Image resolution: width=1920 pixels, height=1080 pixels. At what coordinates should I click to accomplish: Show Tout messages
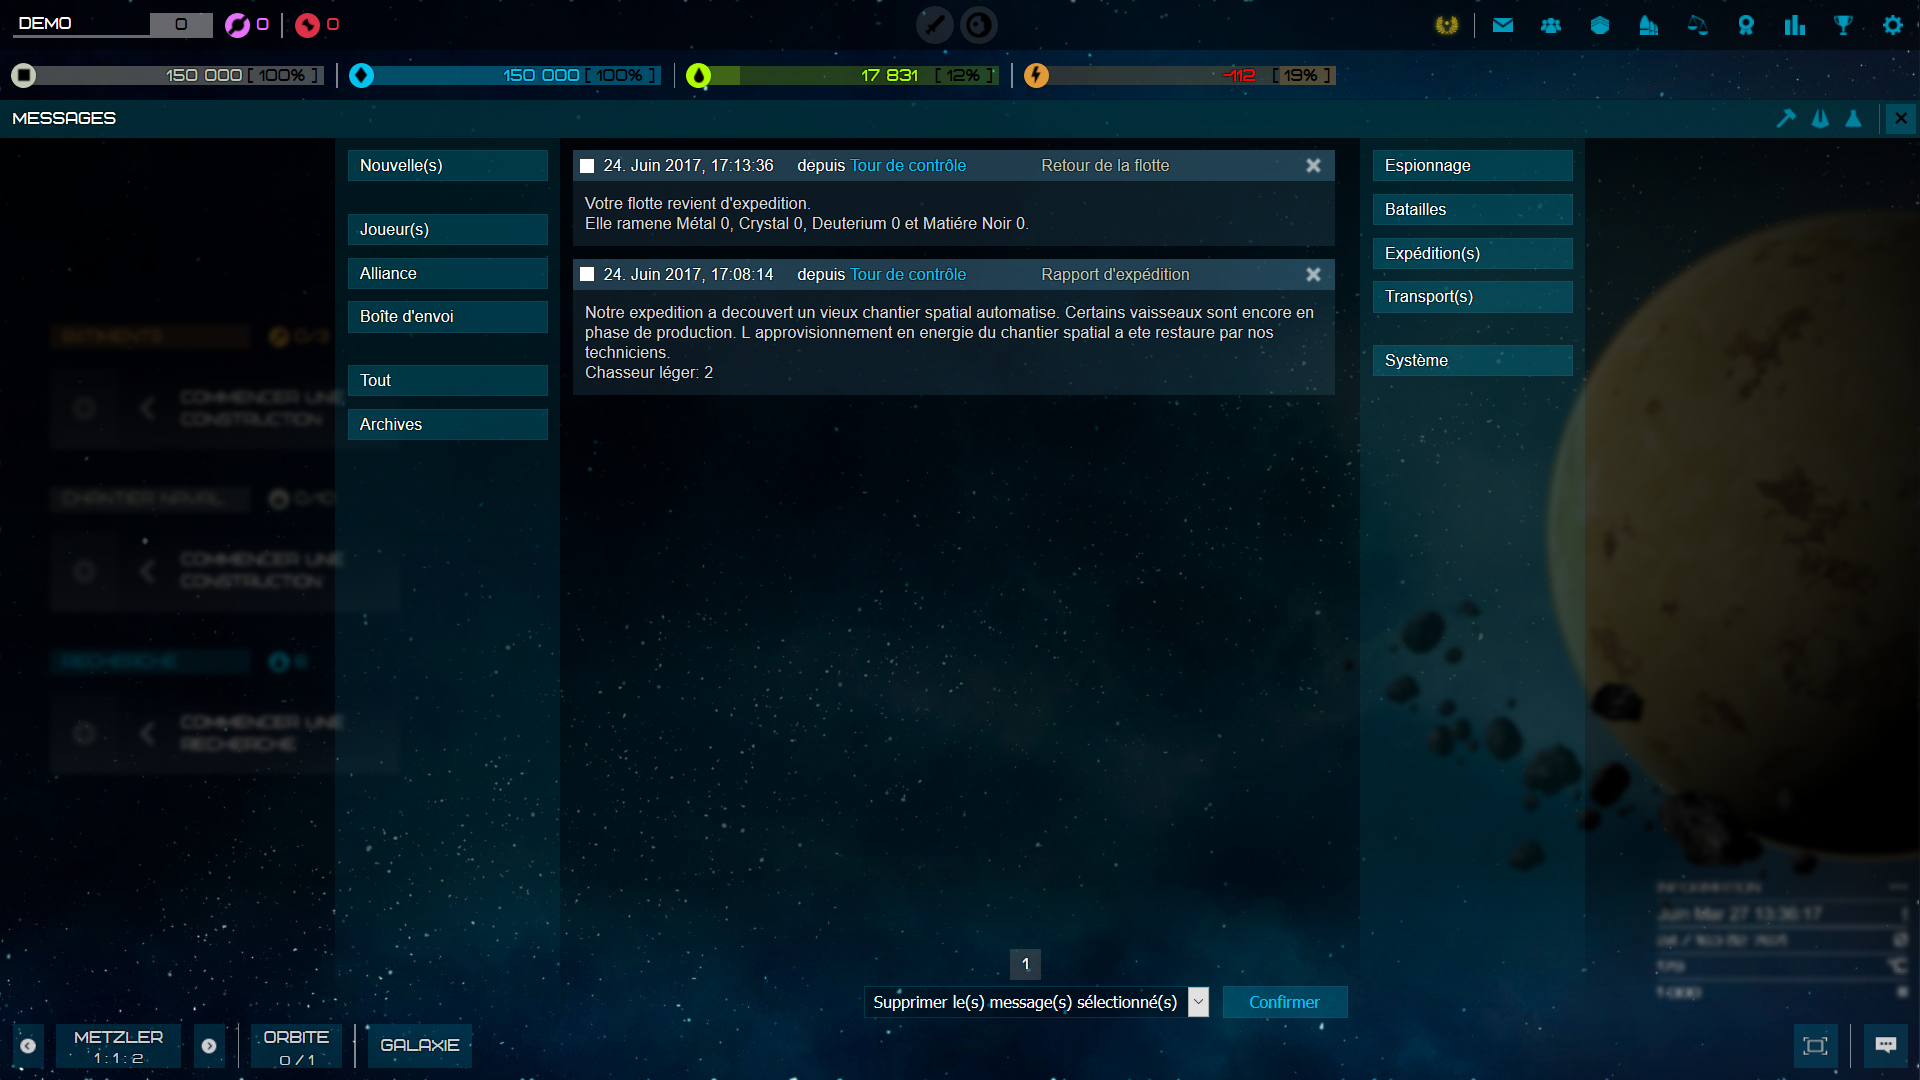click(447, 381)
